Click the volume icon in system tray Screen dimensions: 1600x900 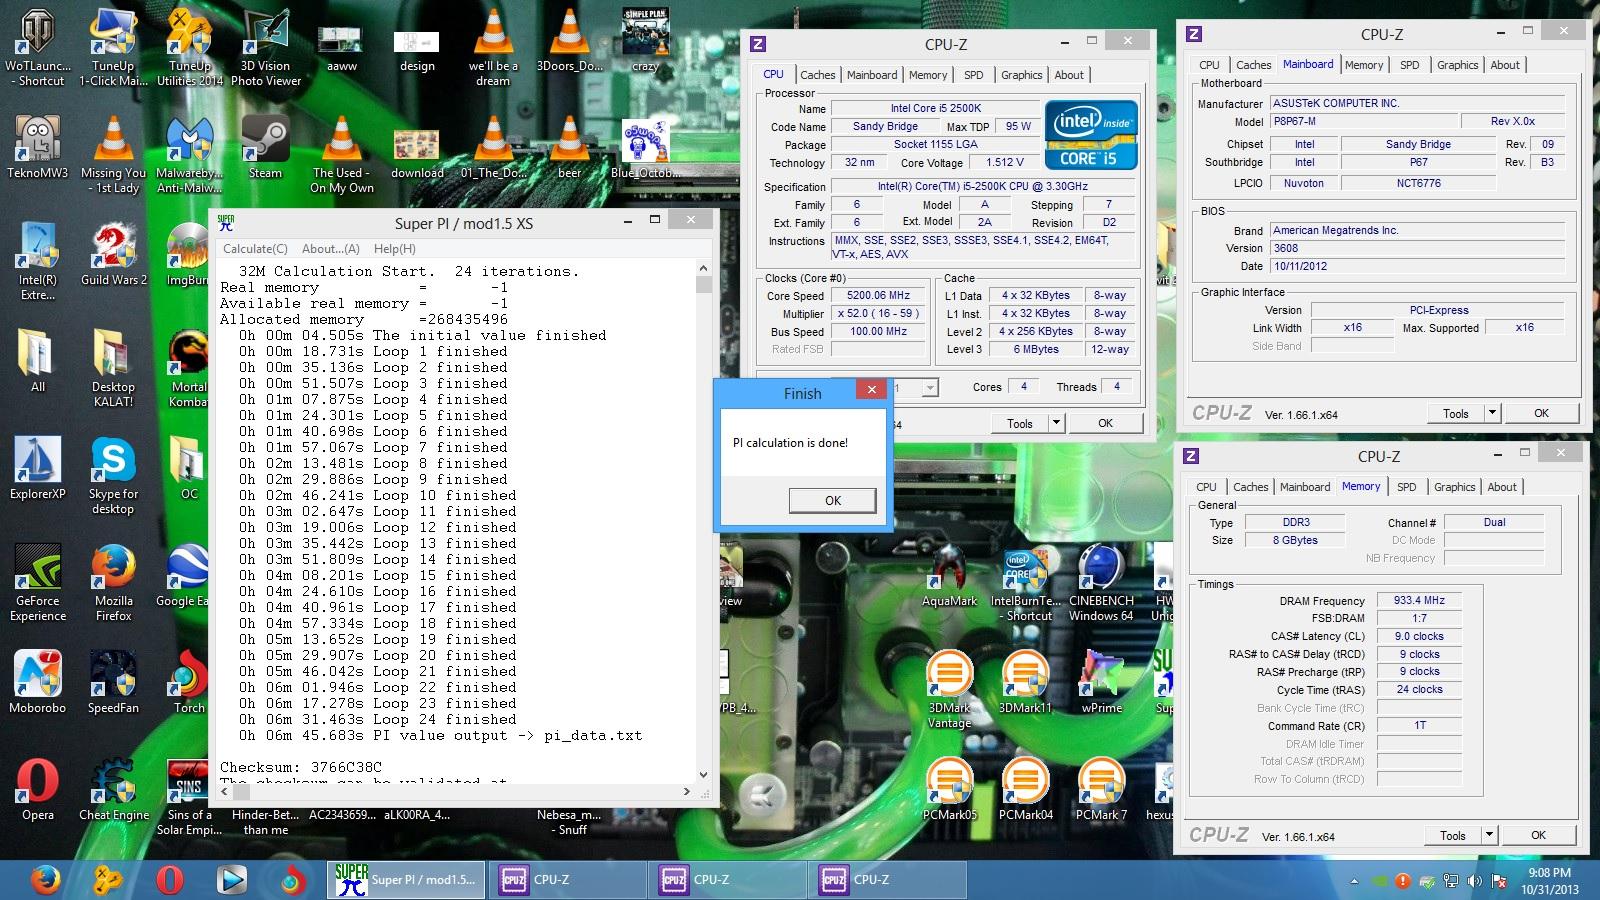1475,882
